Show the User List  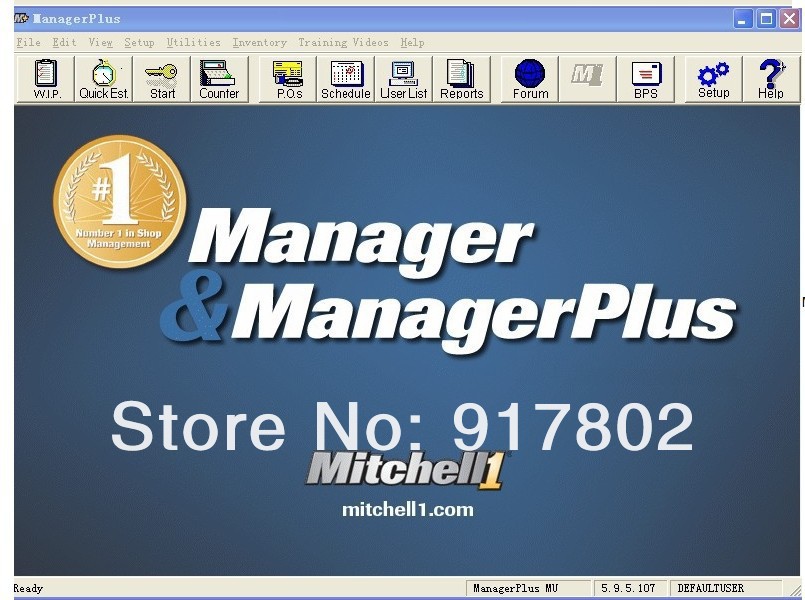pyautogui.click(x=404, y=79)
